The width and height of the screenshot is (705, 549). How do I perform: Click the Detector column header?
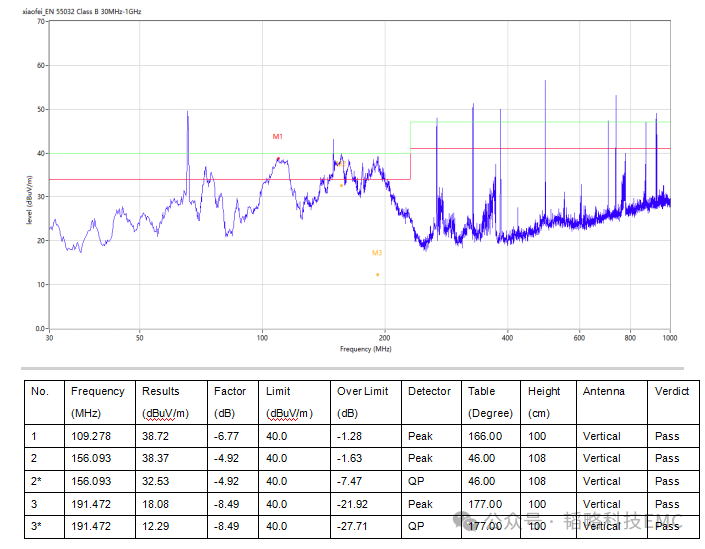tap(429, 391)
